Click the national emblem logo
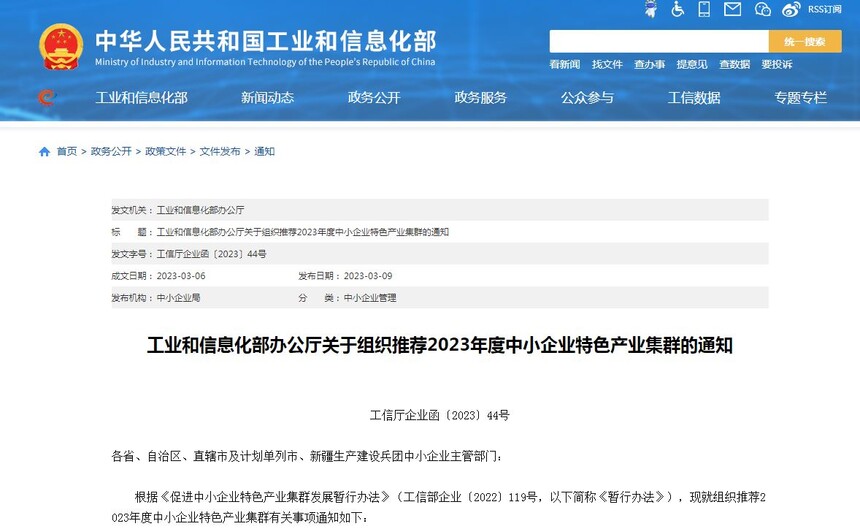This screenshot has width=860, height=529. [61, 47]
